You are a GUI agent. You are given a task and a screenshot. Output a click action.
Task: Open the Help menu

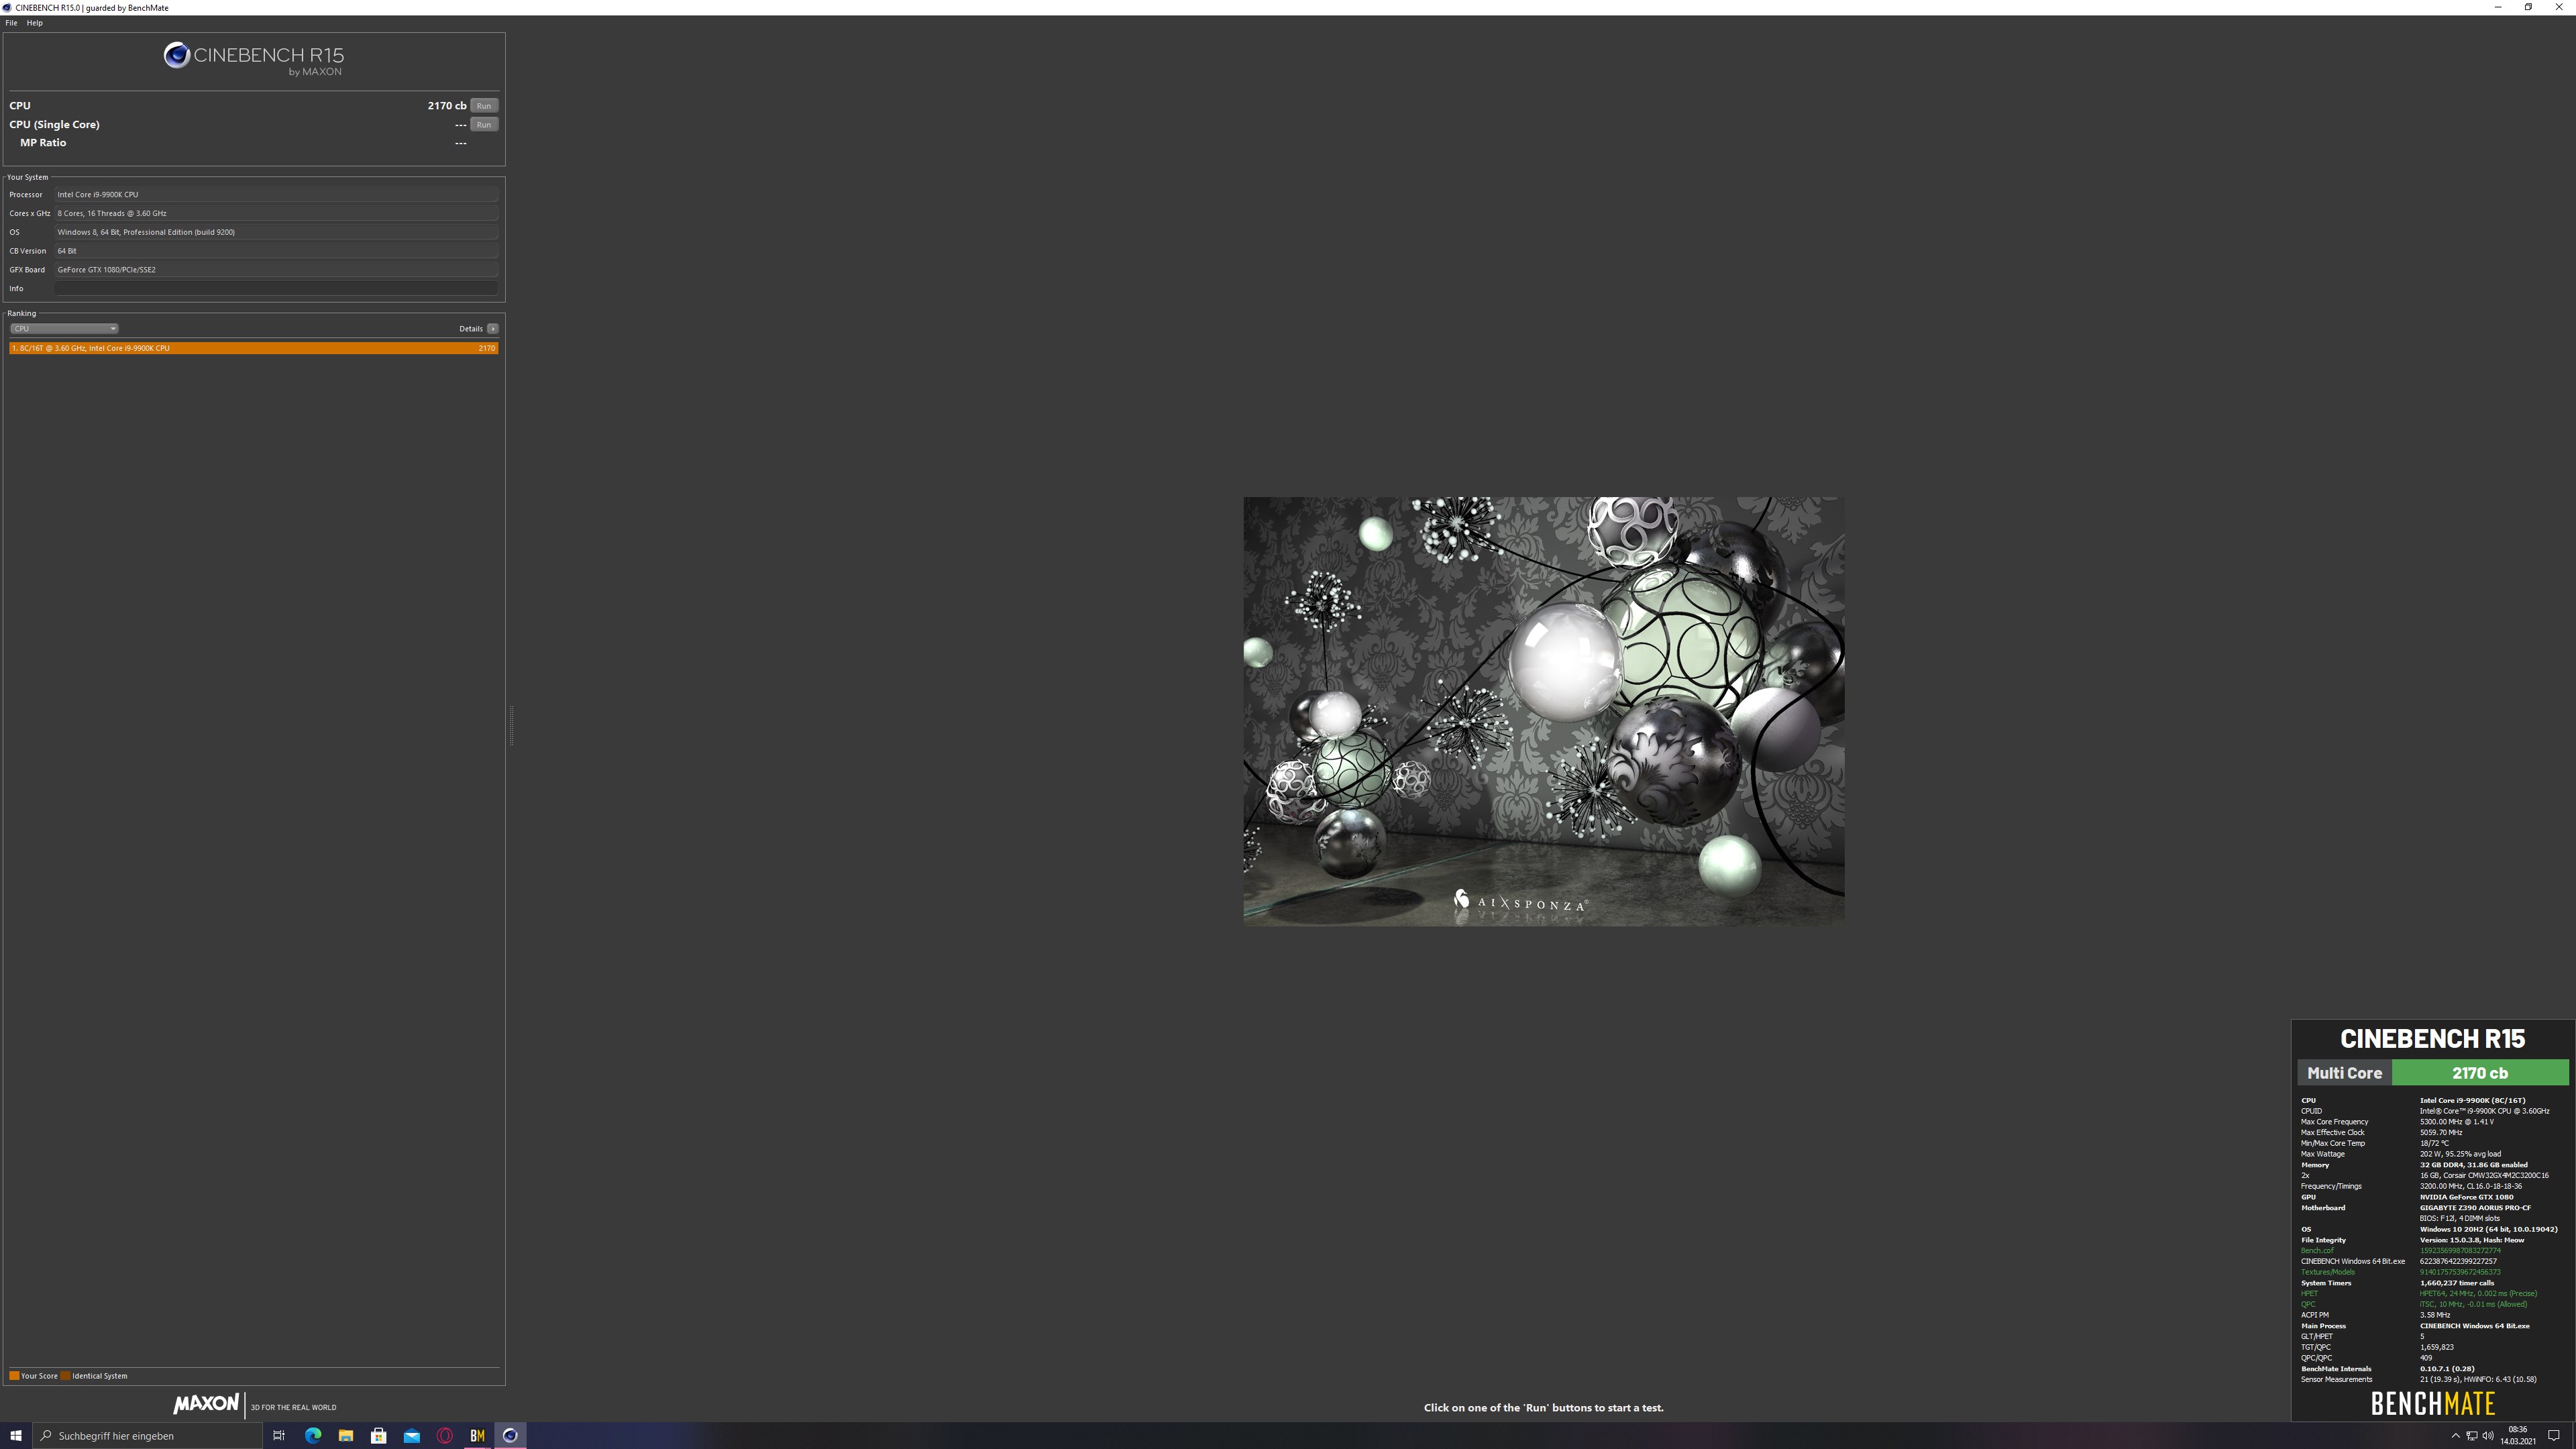[35, 22]
